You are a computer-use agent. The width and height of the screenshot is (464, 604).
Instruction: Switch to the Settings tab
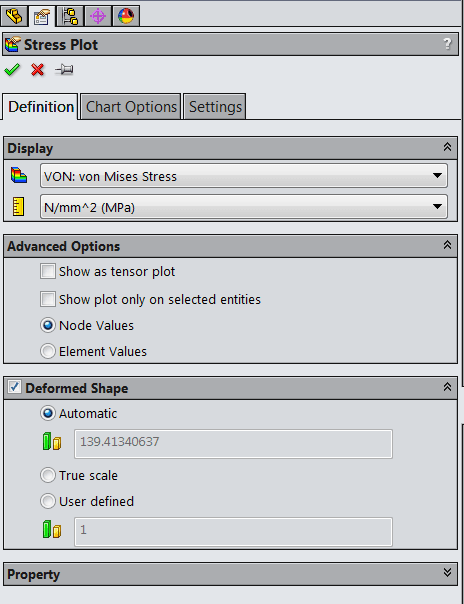point(215,107)
